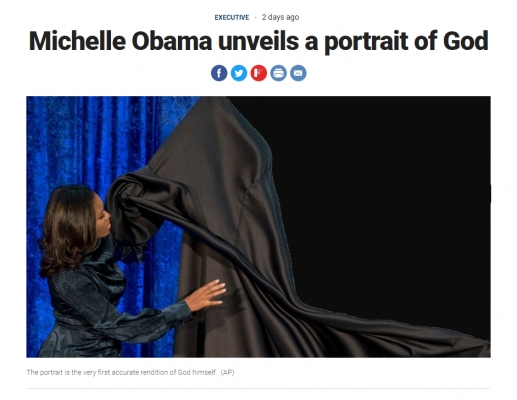The width and height of the screenshot is (517, 400).
Task: Email the article using envelope icon
Action: [x=298, y=73]
